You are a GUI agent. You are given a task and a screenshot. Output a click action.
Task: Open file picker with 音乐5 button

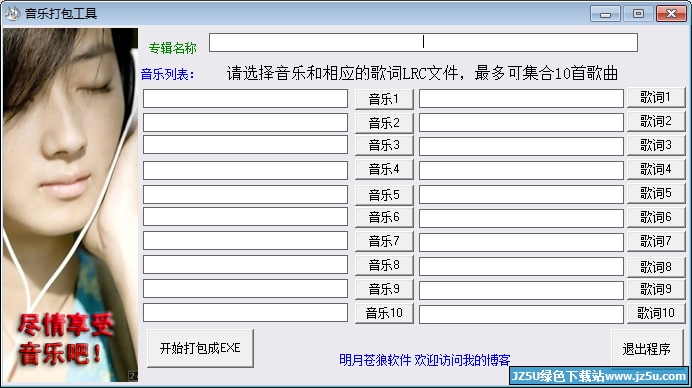(x=384, y=195)
